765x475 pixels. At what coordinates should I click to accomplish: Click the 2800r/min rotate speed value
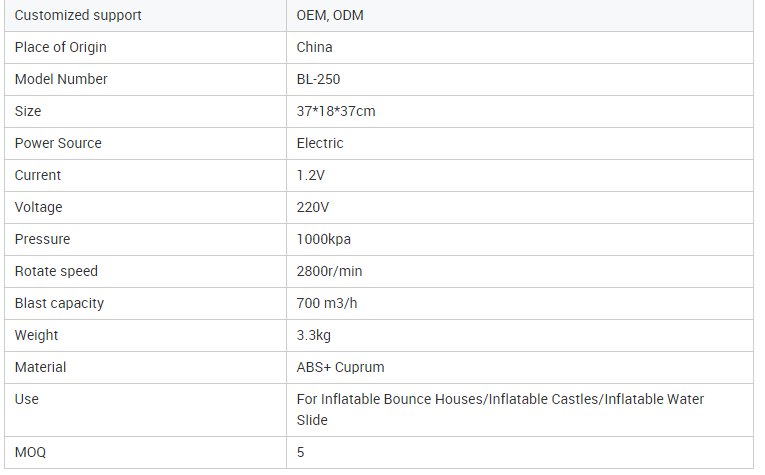[332, 271]
